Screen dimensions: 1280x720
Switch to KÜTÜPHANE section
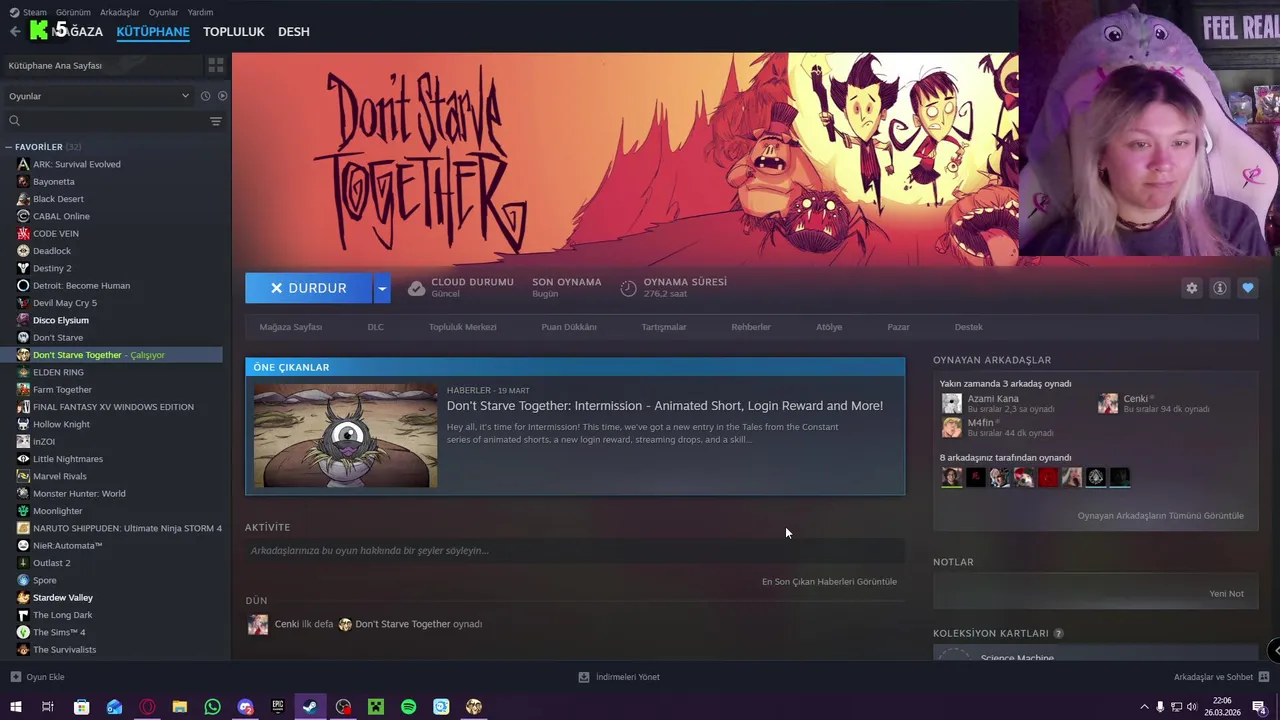pyautogui.click(x=153, y=31)
